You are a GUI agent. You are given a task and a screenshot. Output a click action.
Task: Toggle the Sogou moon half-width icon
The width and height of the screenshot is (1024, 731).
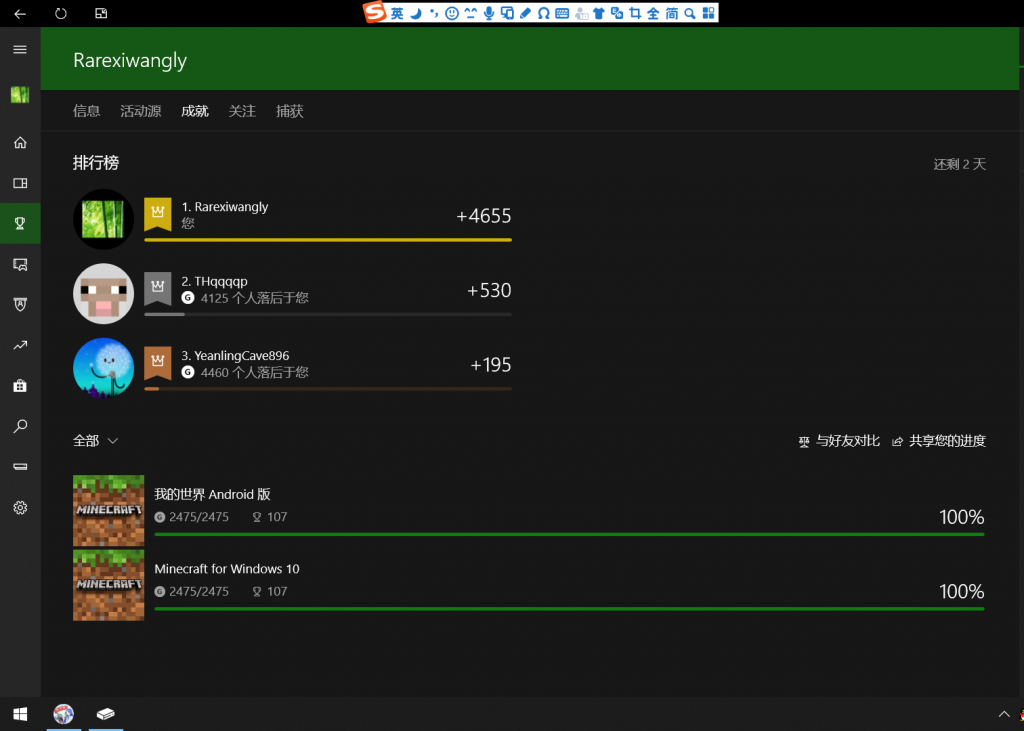click(415, 13)
